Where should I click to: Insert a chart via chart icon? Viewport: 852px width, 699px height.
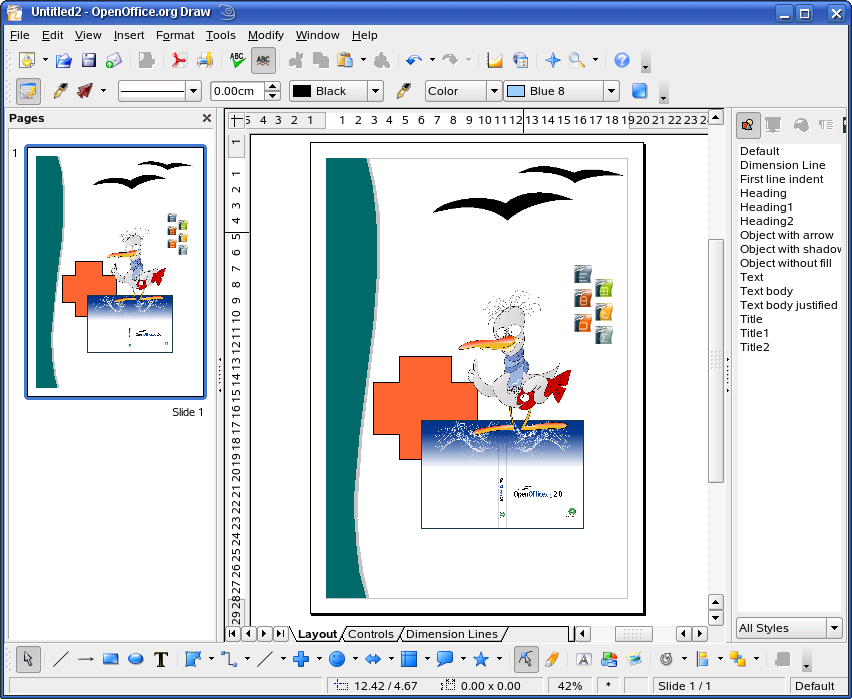click(494, 60)
